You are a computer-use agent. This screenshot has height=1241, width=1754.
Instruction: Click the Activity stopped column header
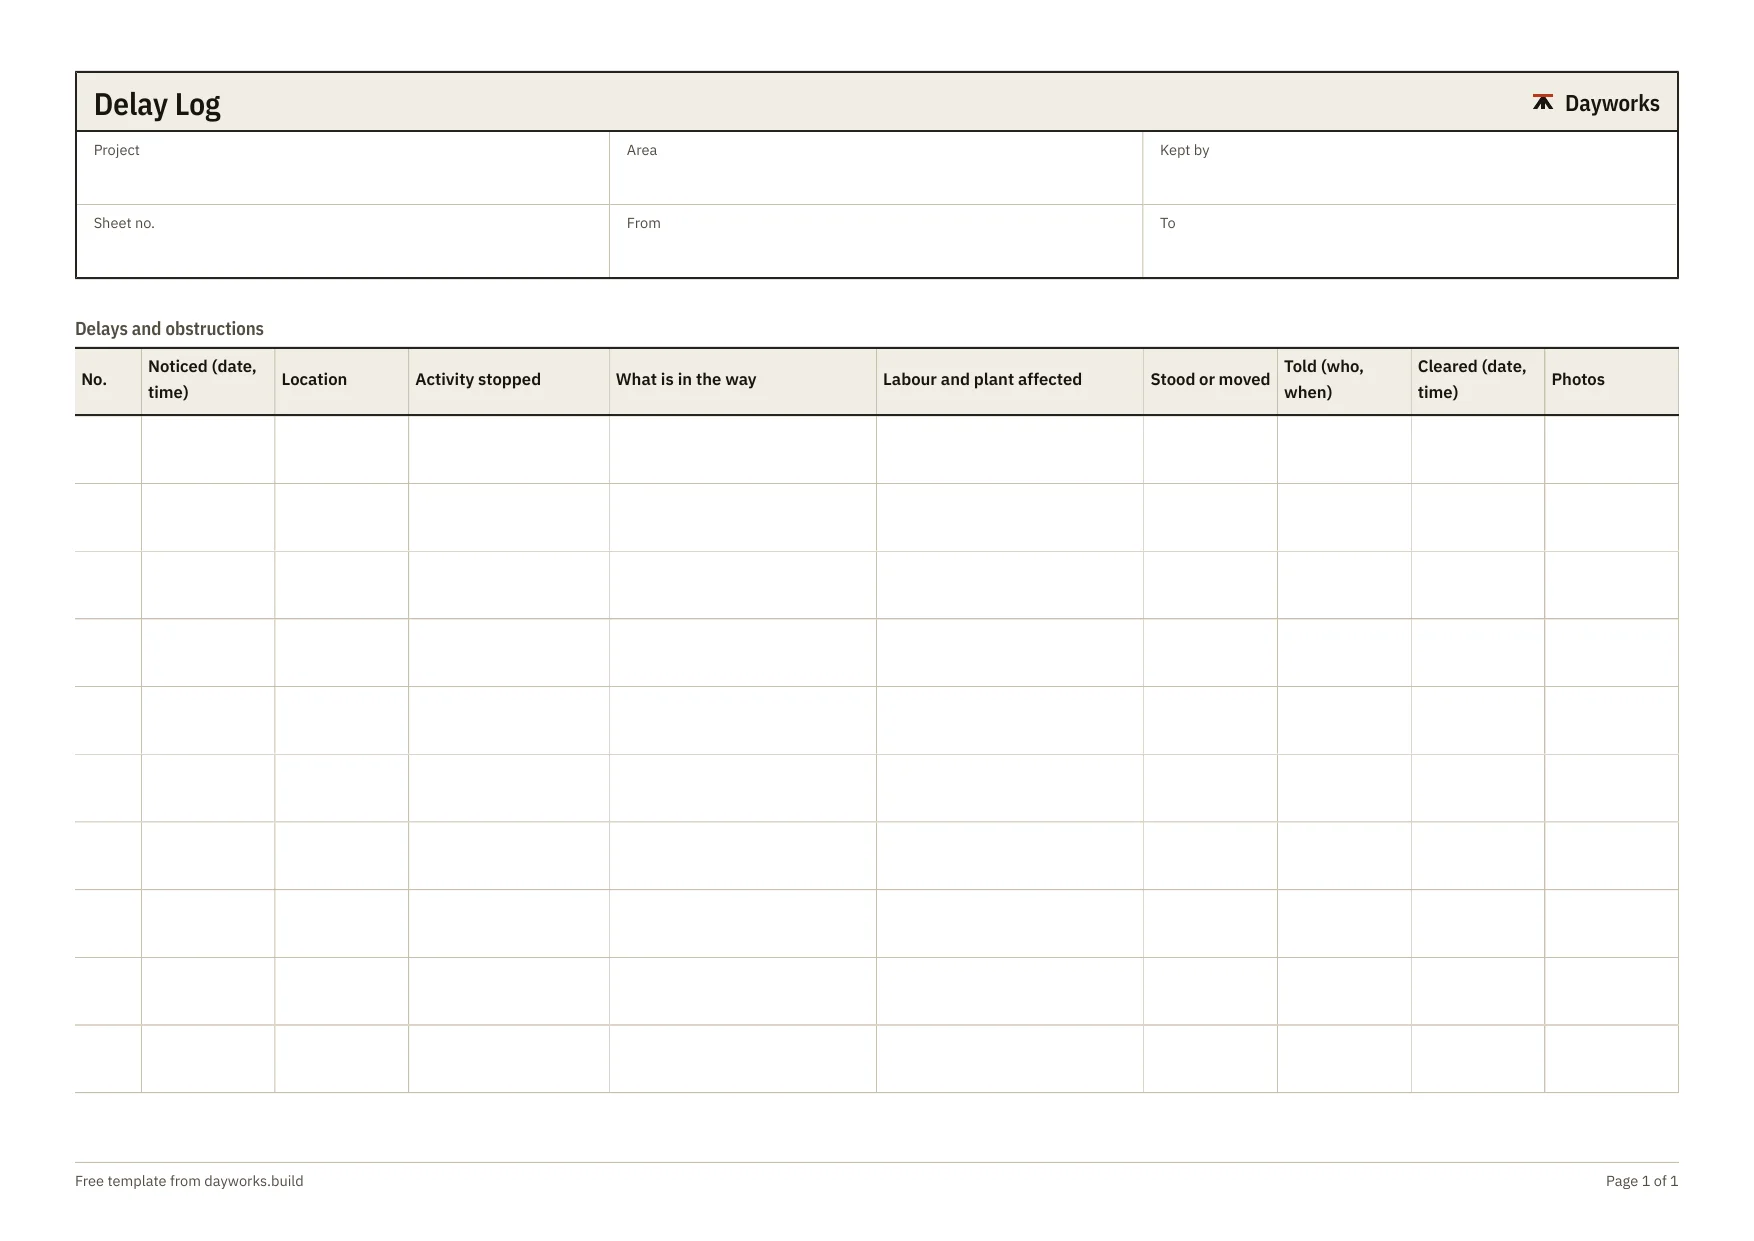click(509, 381)
